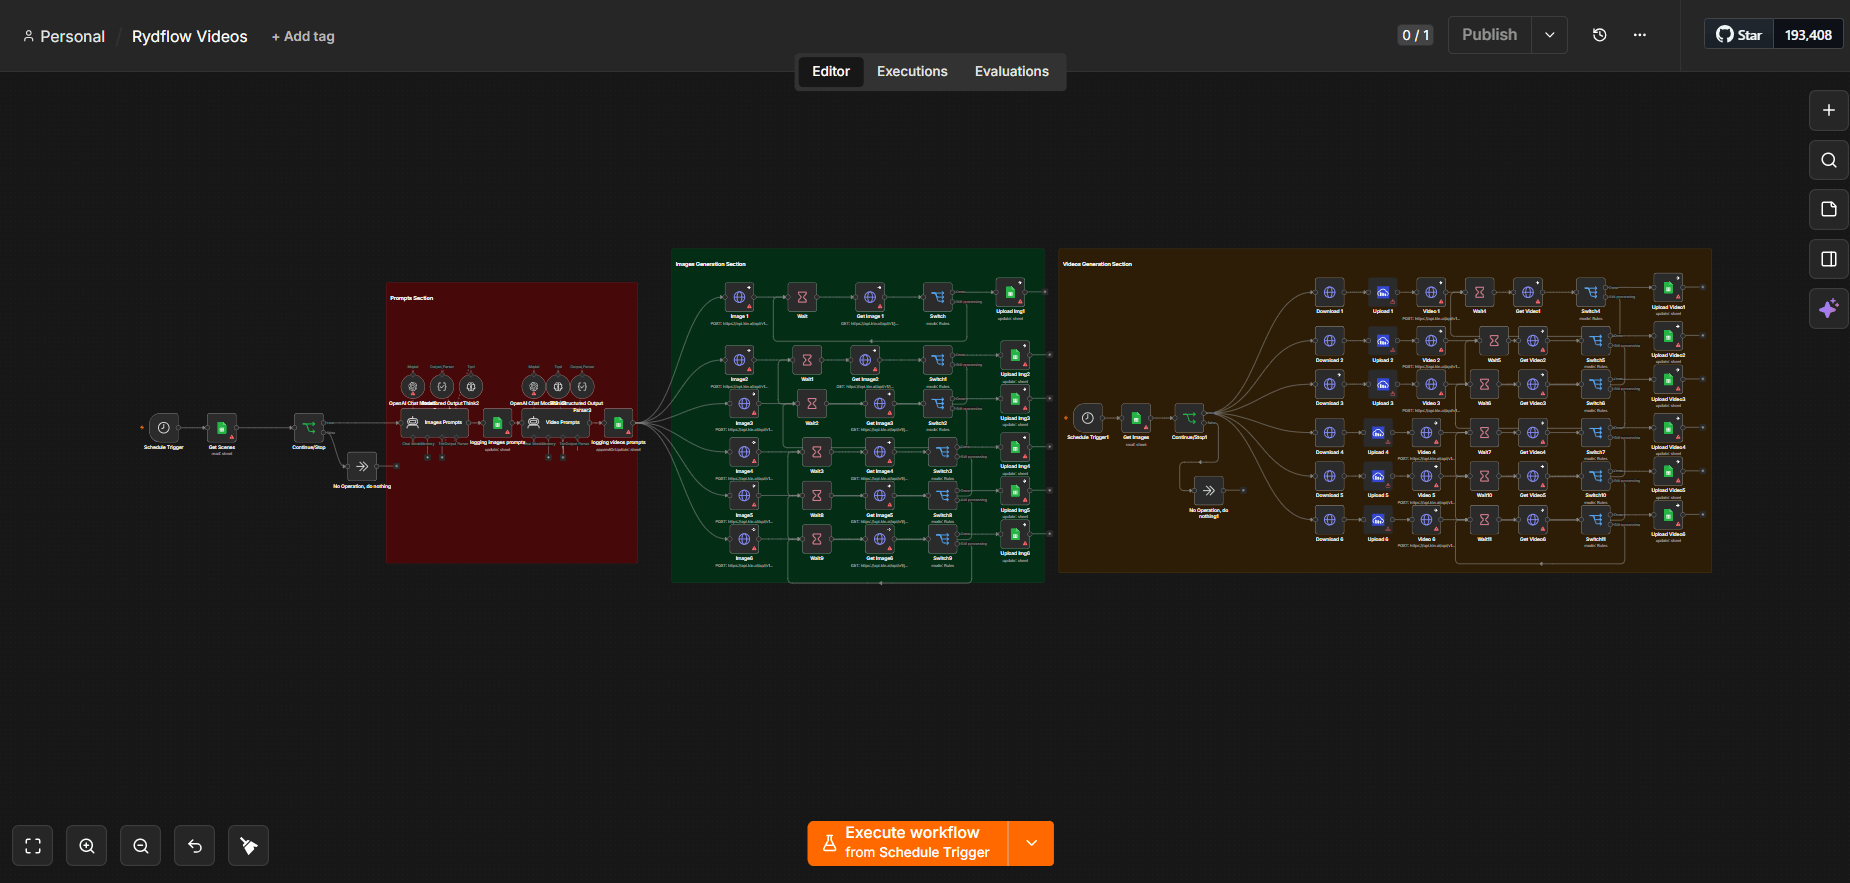Add a sticky note to canvas

point(1828,209)
